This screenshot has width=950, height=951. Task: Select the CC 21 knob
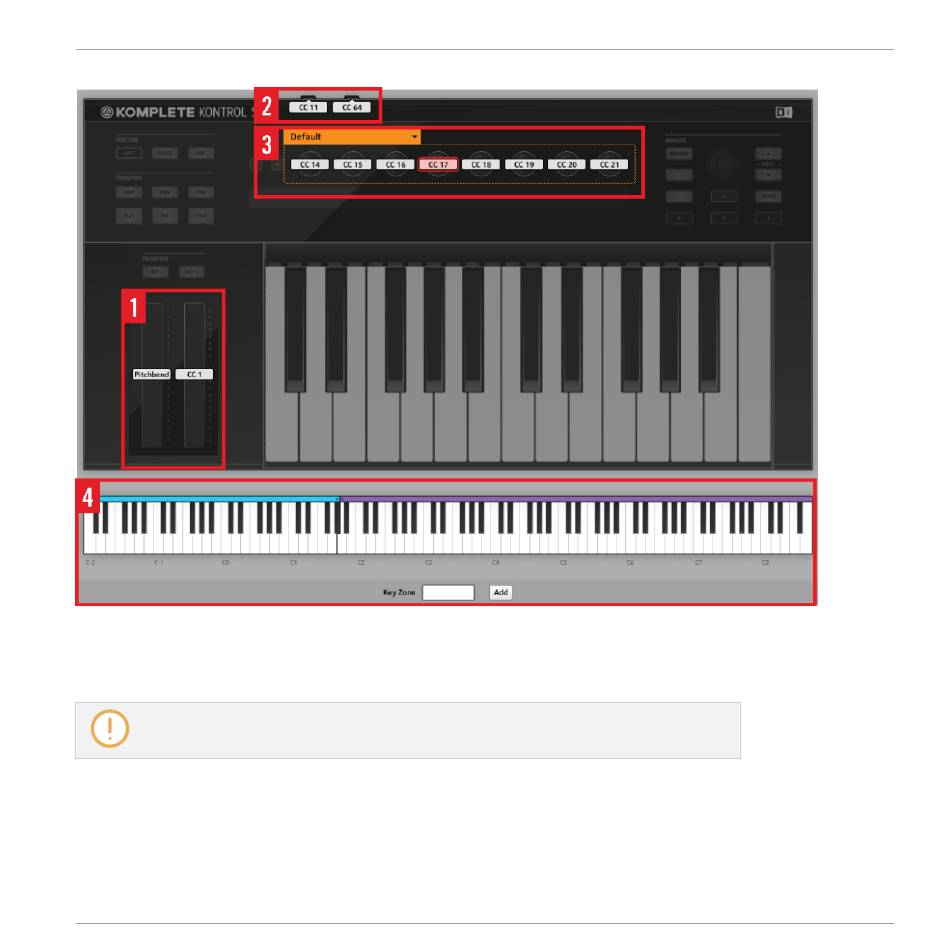pyautogui.click(x=610, y=164)
